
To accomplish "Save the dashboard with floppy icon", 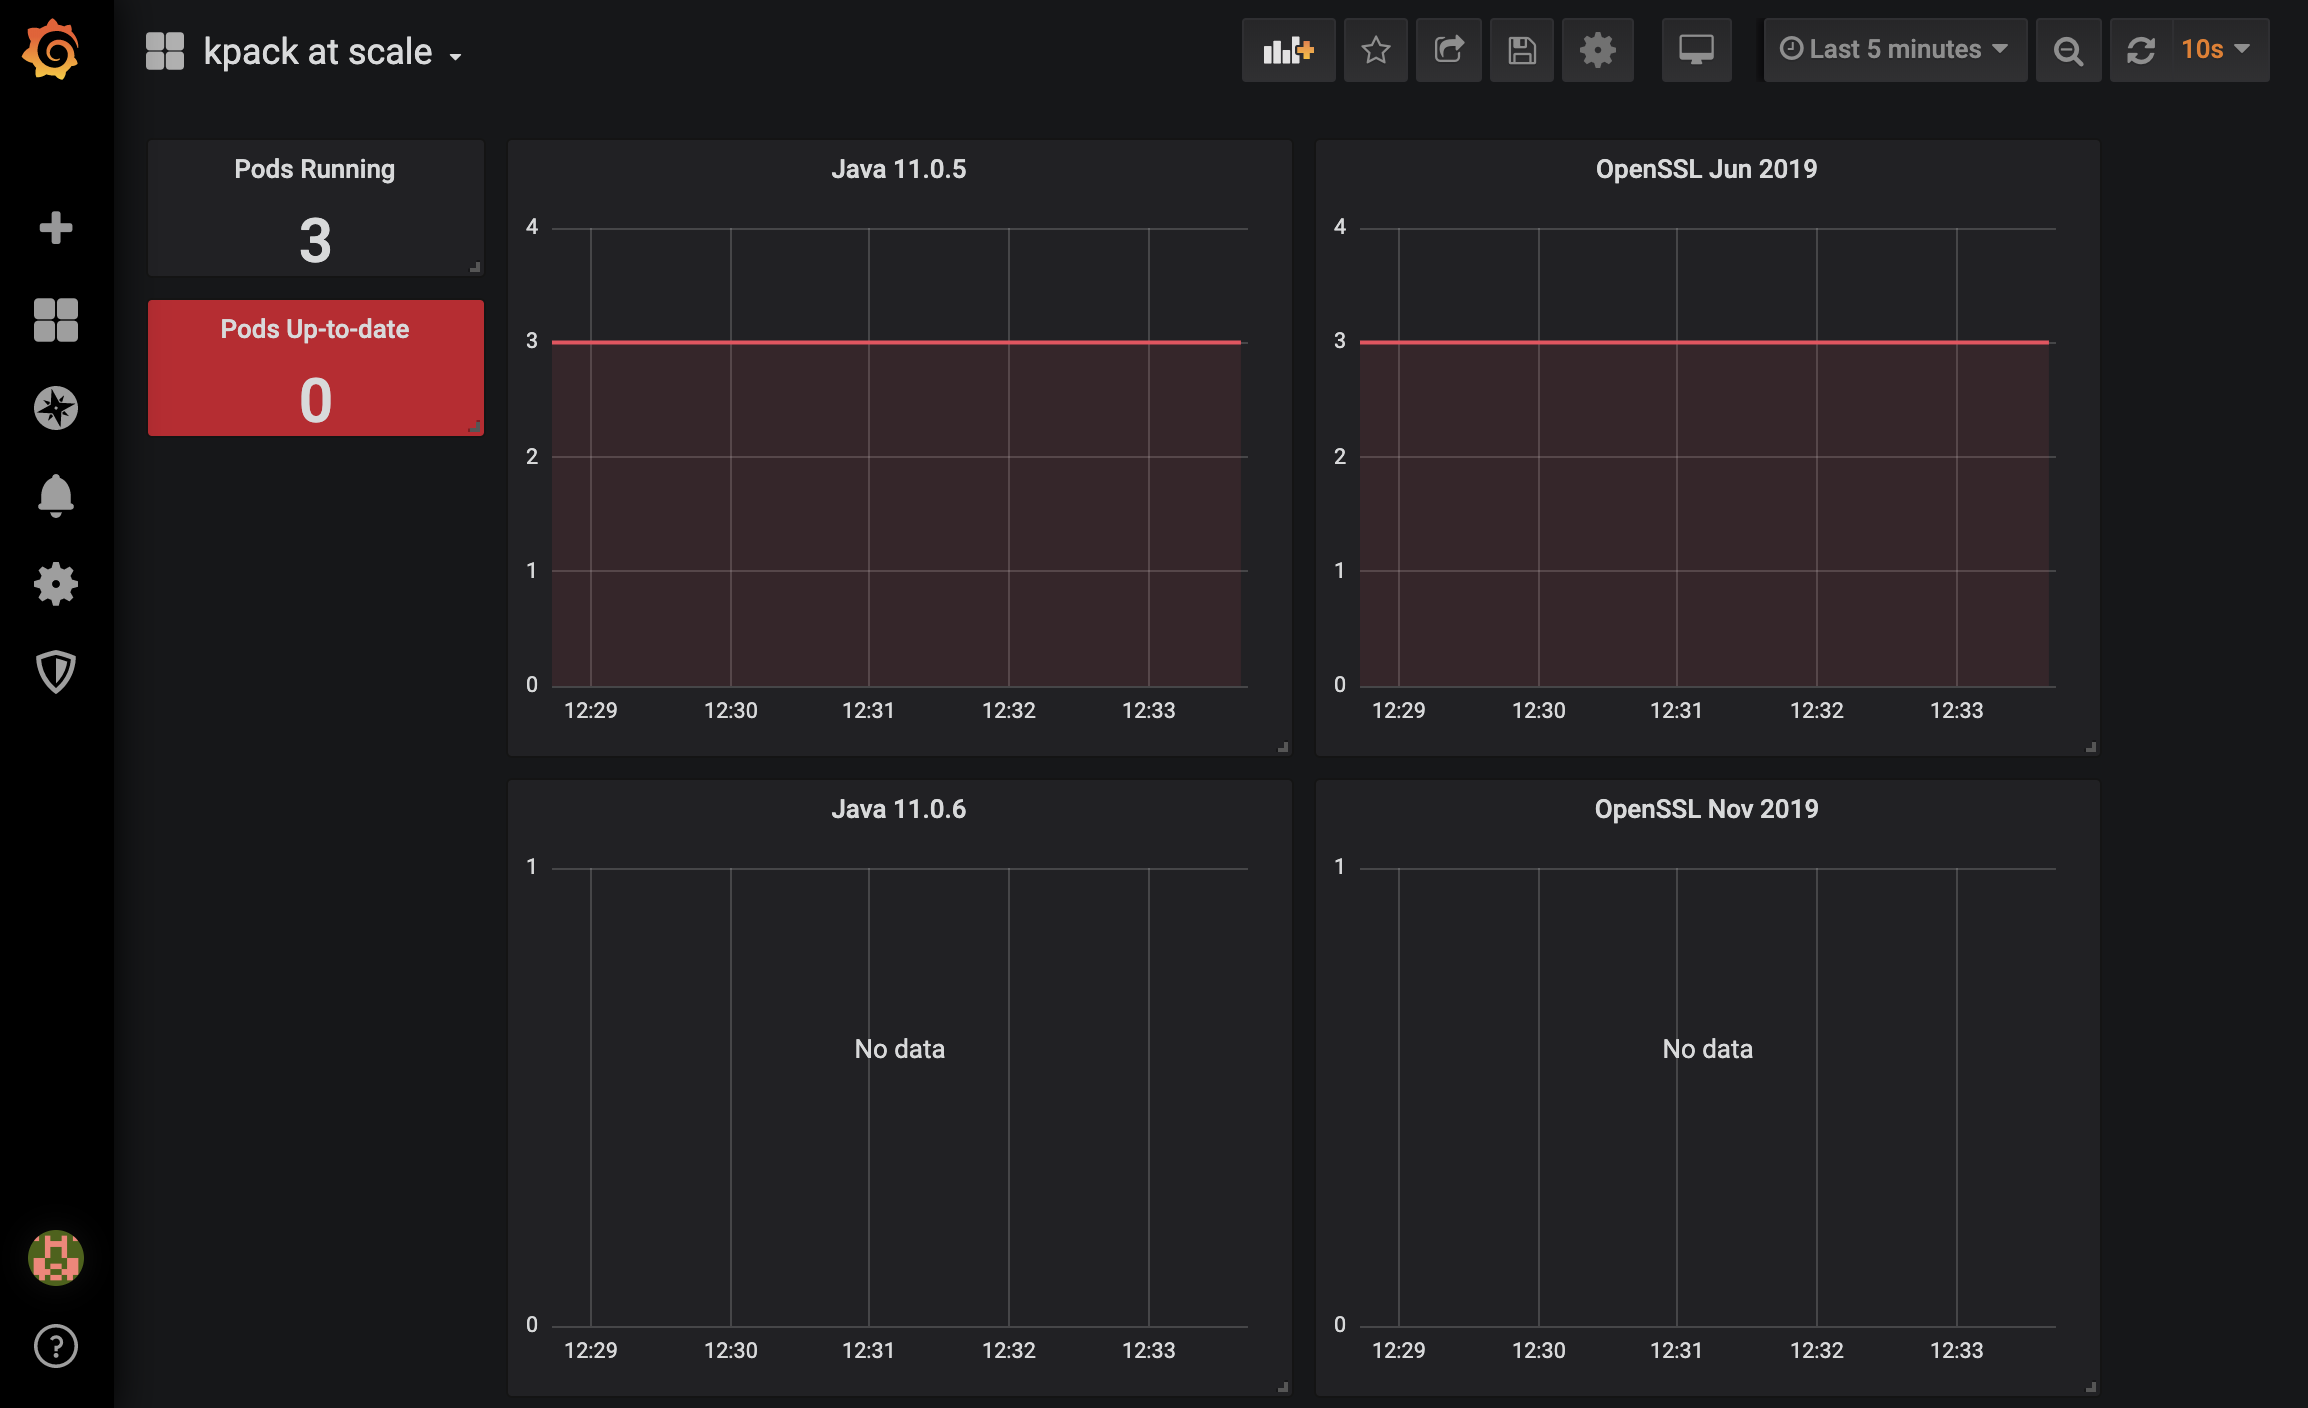I will click(x=1522, y=50).
